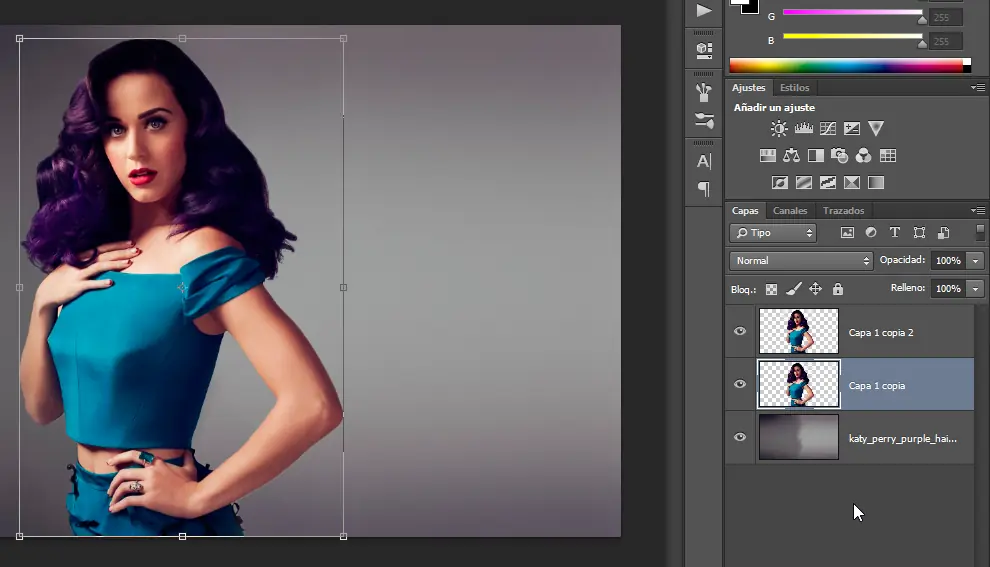990x567 pixels.
Task: Add a Vibrance adjustment
Action: tap(876, 129)
